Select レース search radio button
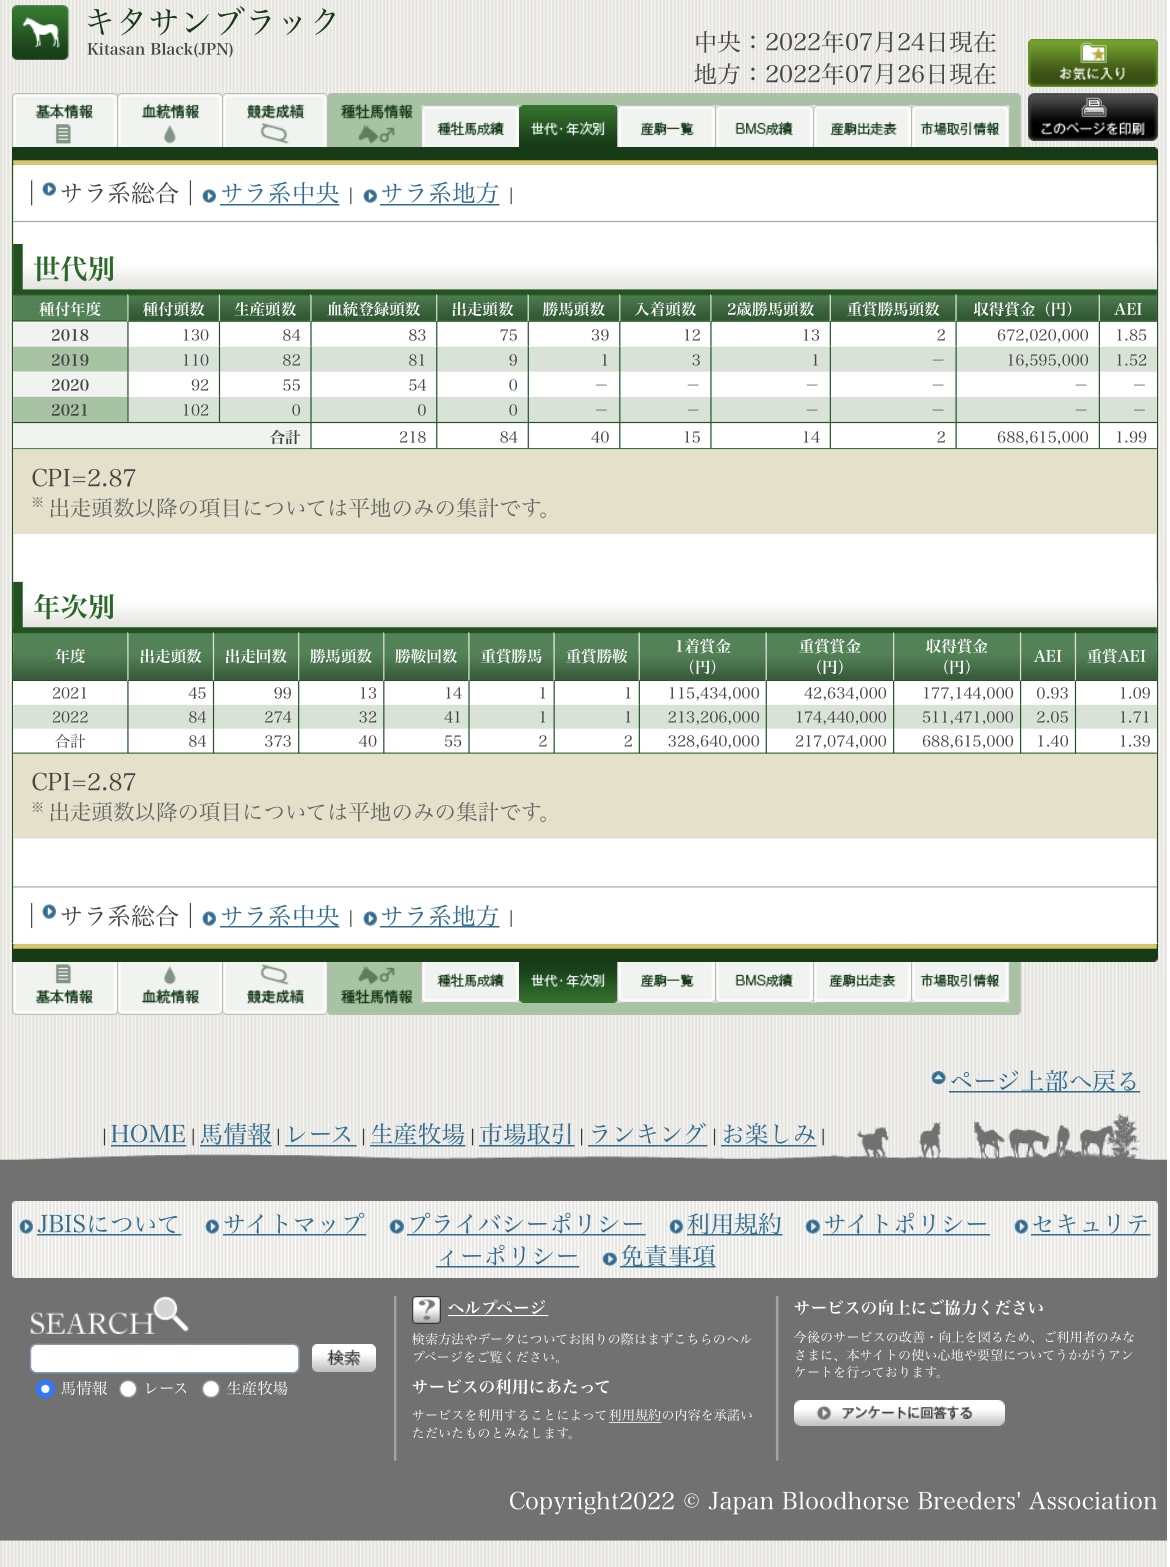This screenshot has width=1170, height=1567. click(x=128, y=1388)
